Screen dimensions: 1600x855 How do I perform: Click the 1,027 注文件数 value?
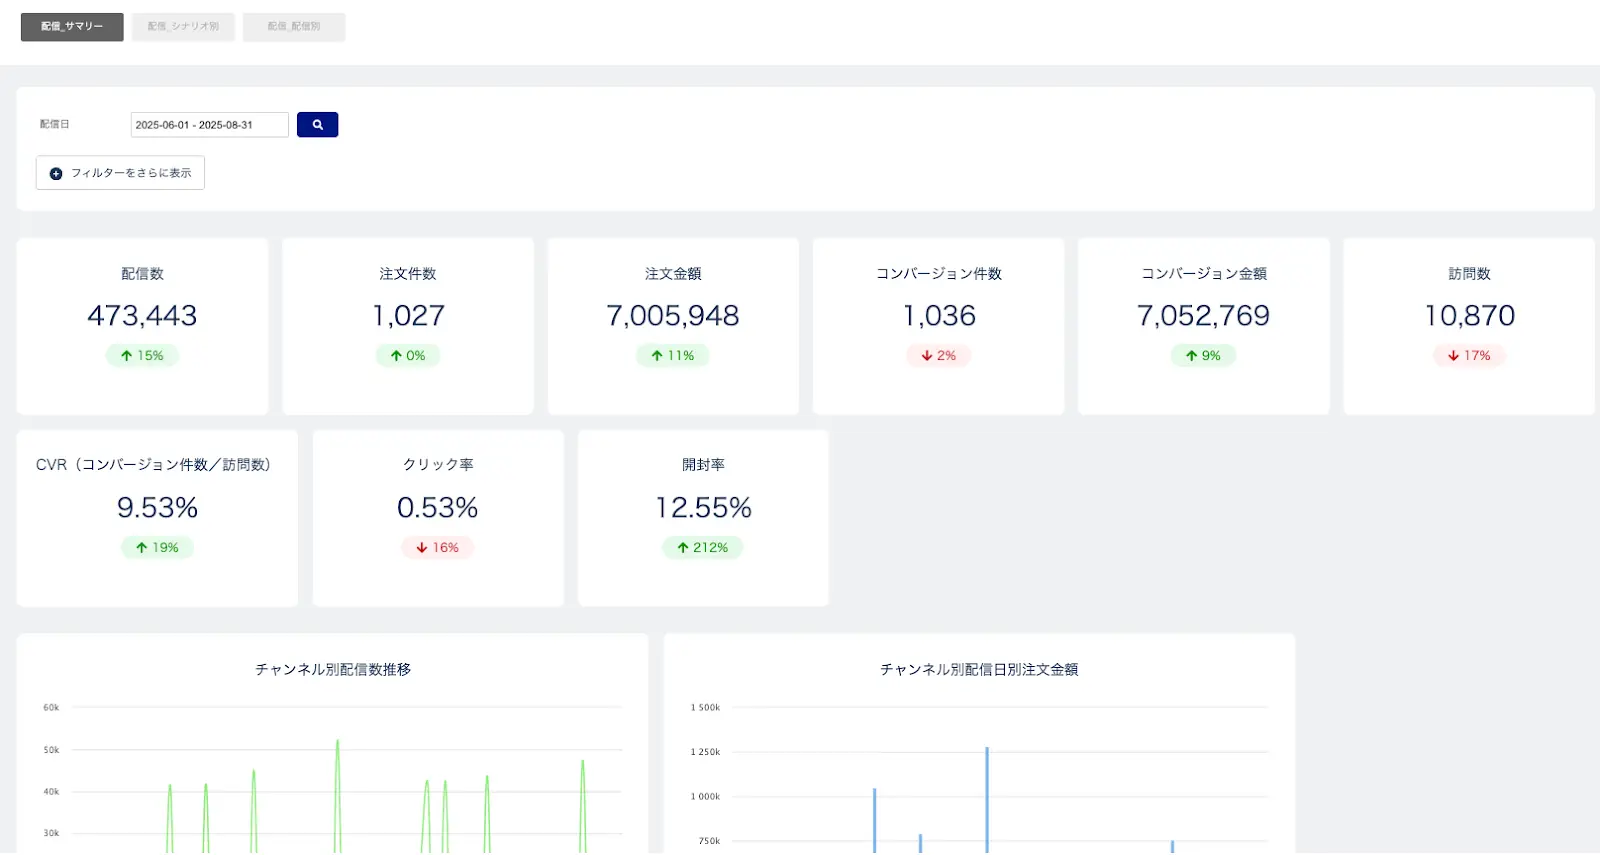(408, 316)
